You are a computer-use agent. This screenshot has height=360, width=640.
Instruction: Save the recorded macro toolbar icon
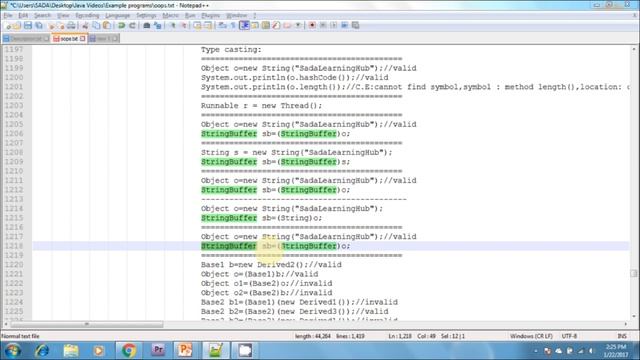[356, 25]
